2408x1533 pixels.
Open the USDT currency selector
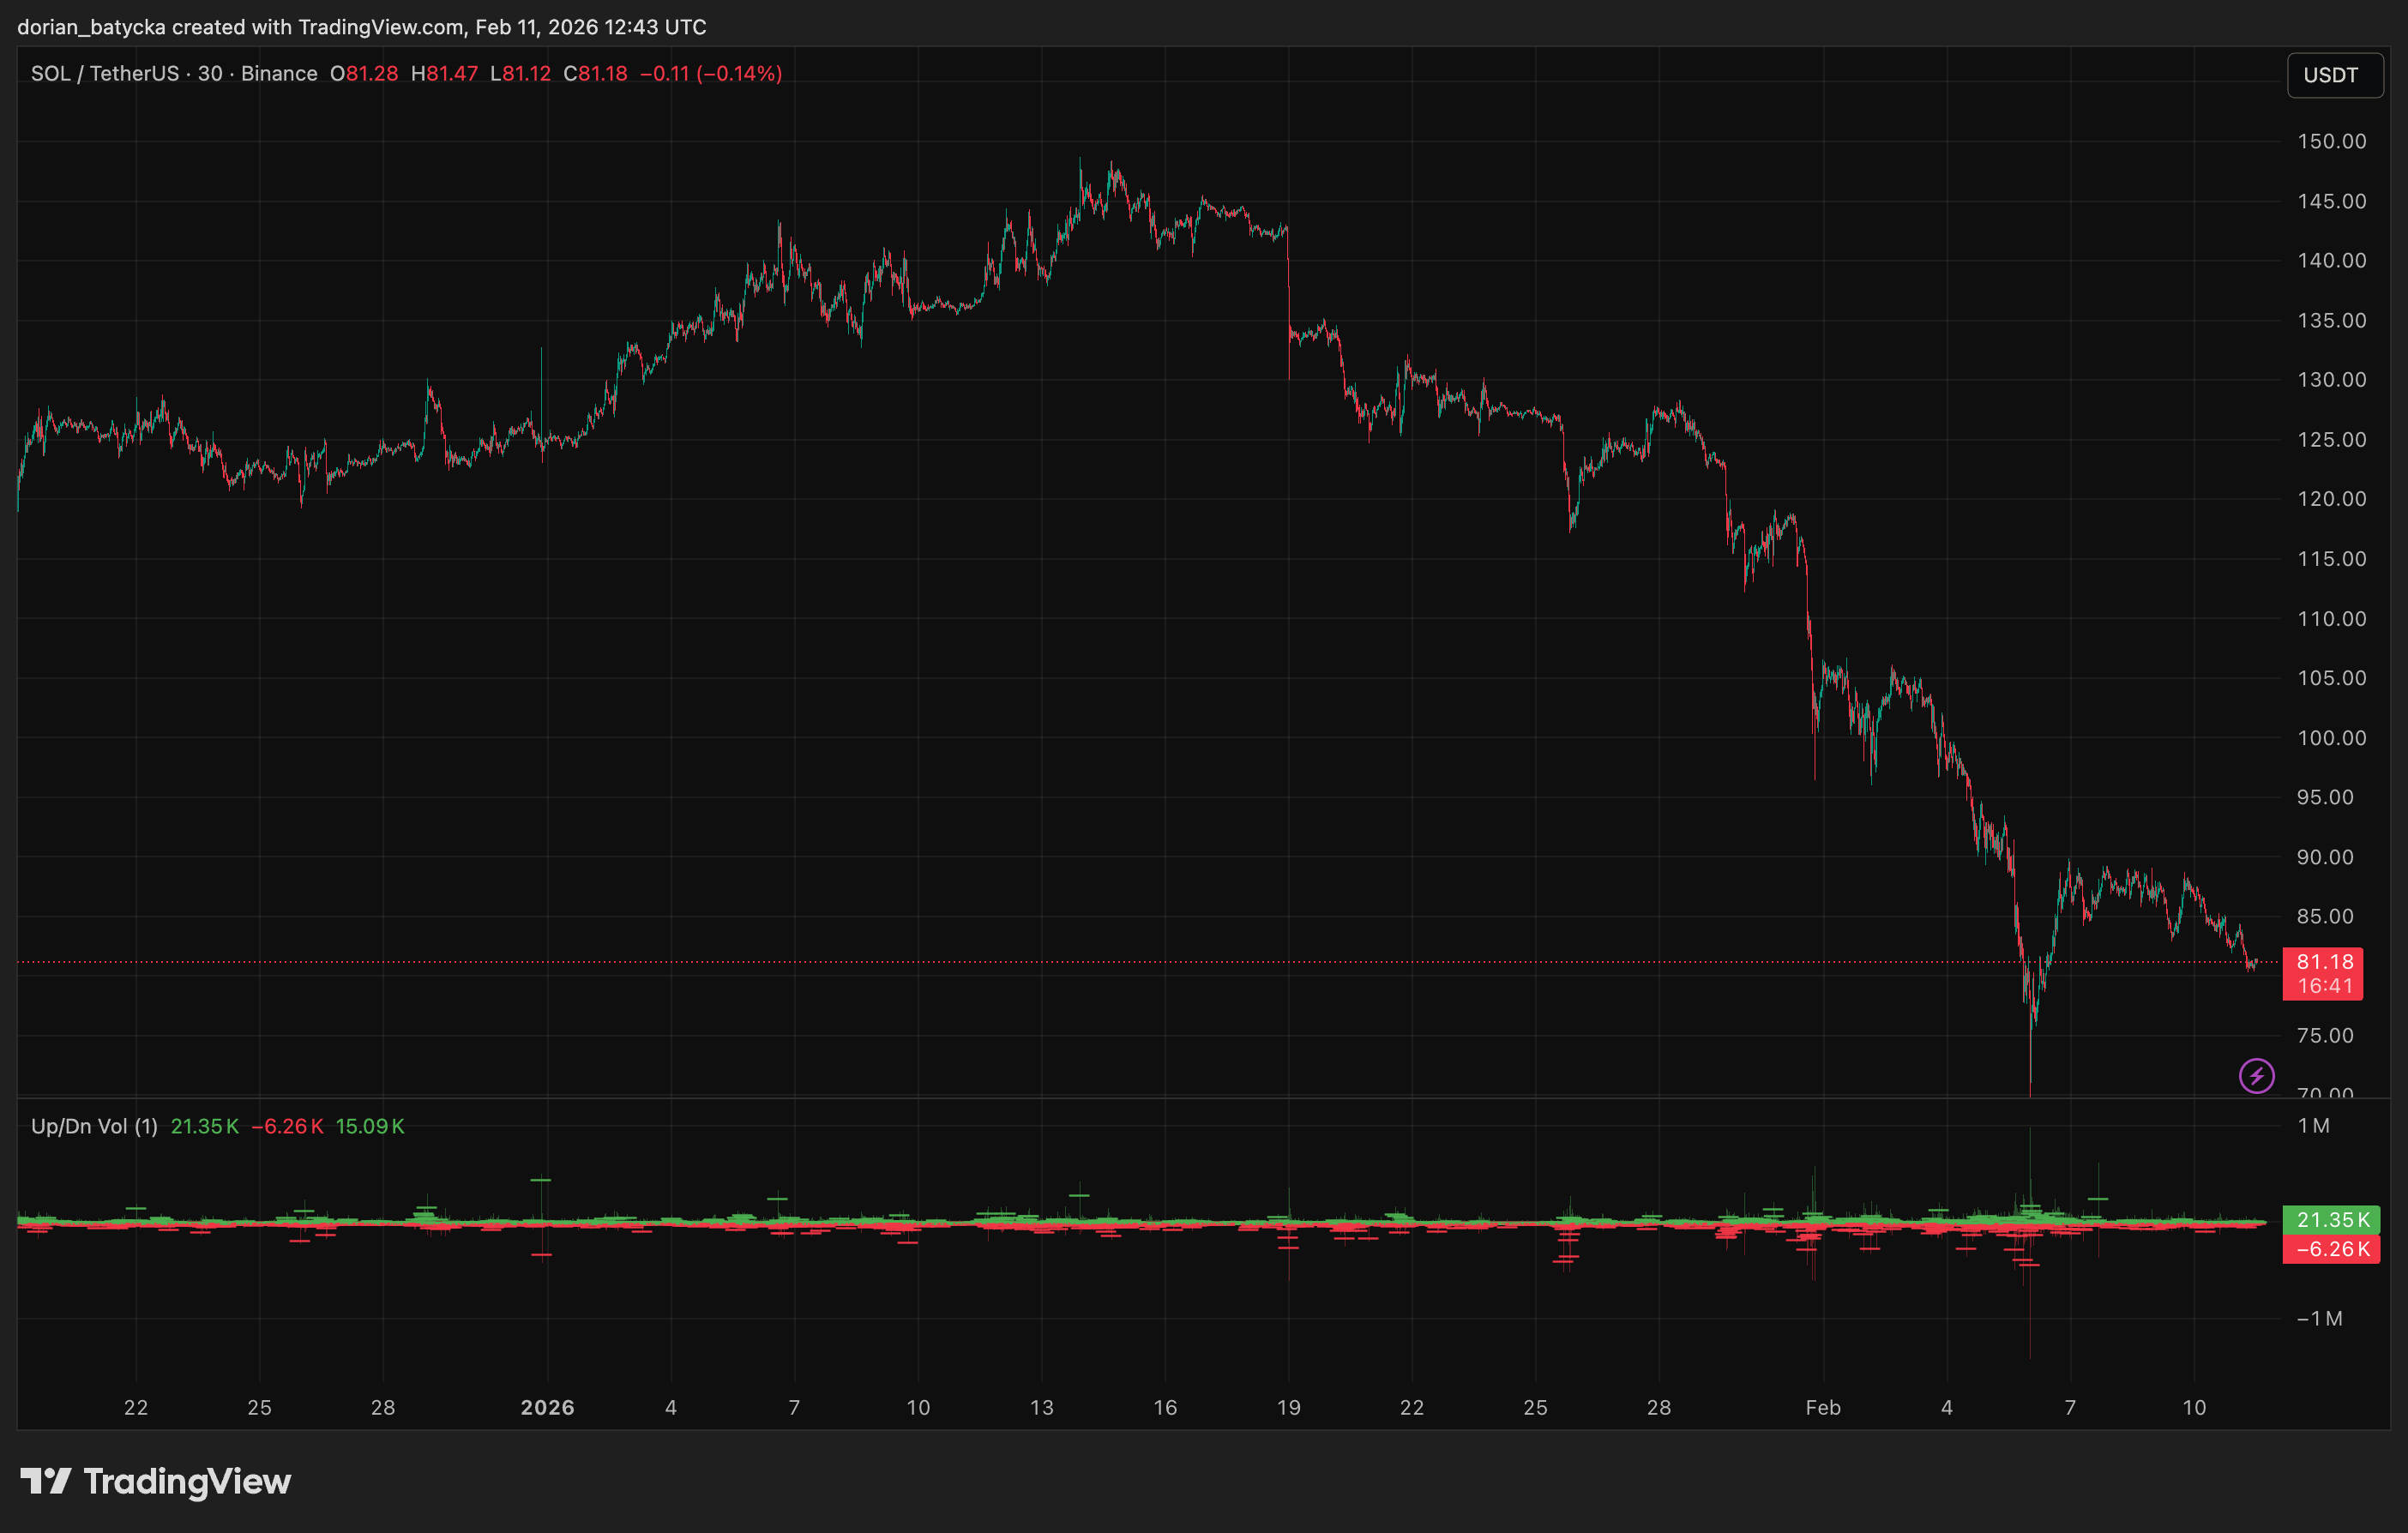coord(2333,75)
